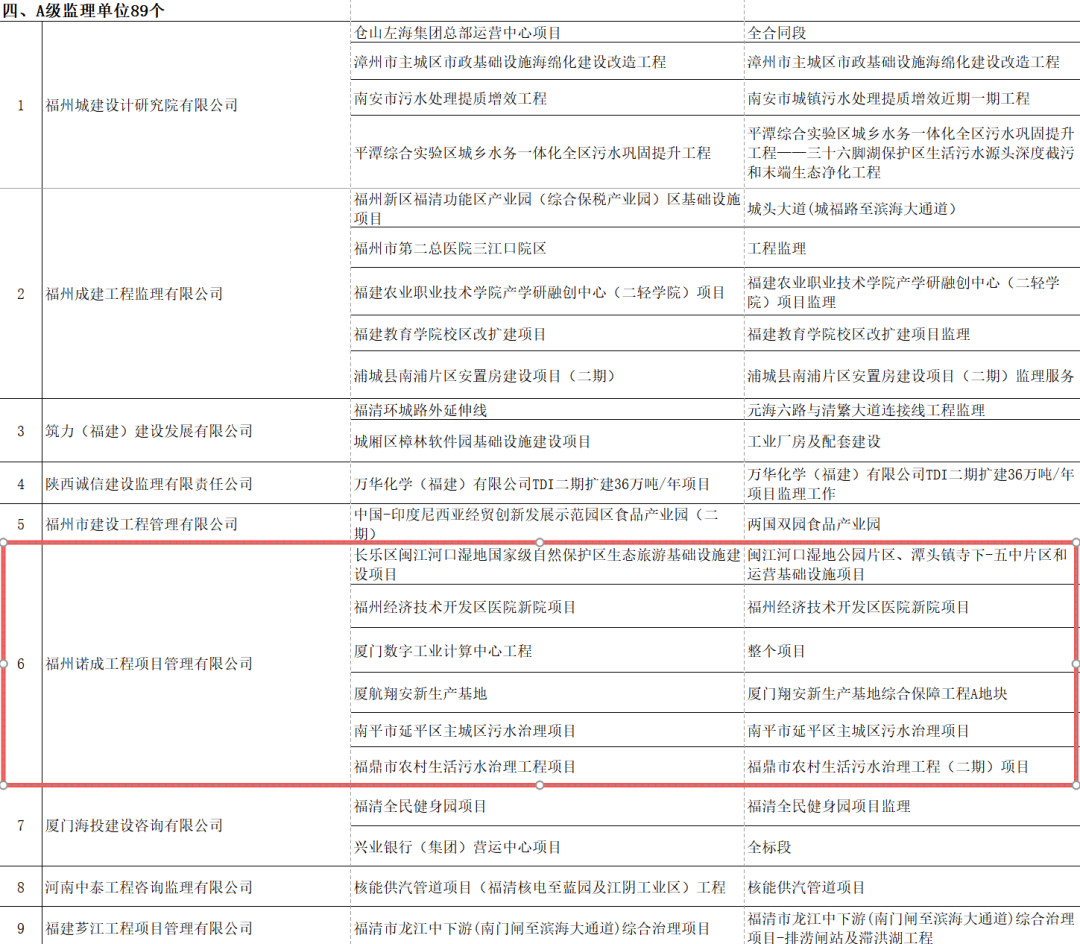The height and width of the screenshot is (944, 1080).
Task: Select "福建芗江工程项目管理有限公司" in row 9
Action: coord(148,928)
